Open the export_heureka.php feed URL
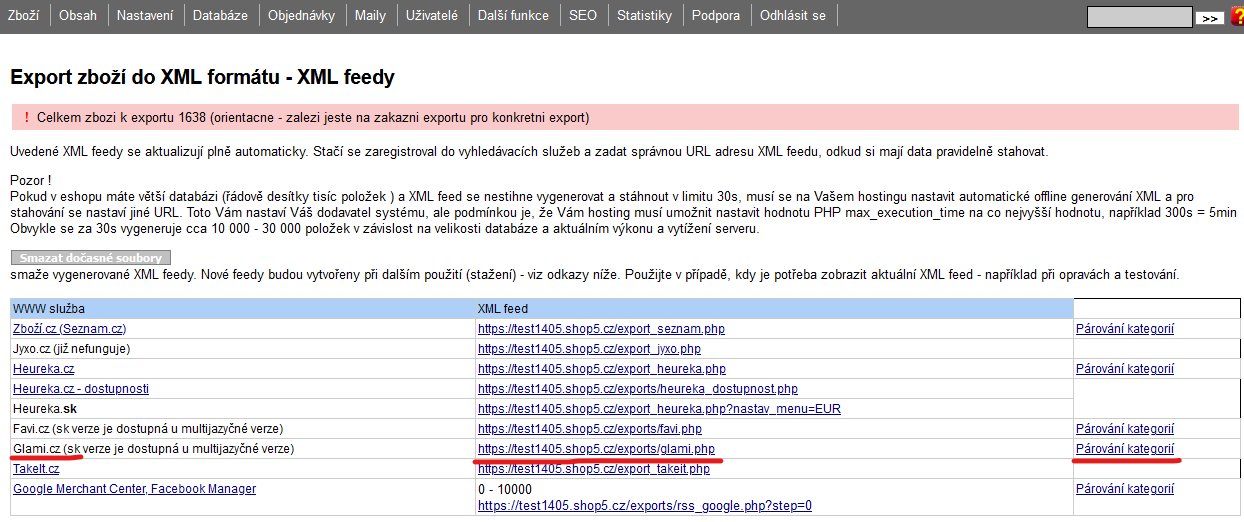 pyautogui.click(x=602, y=369)
